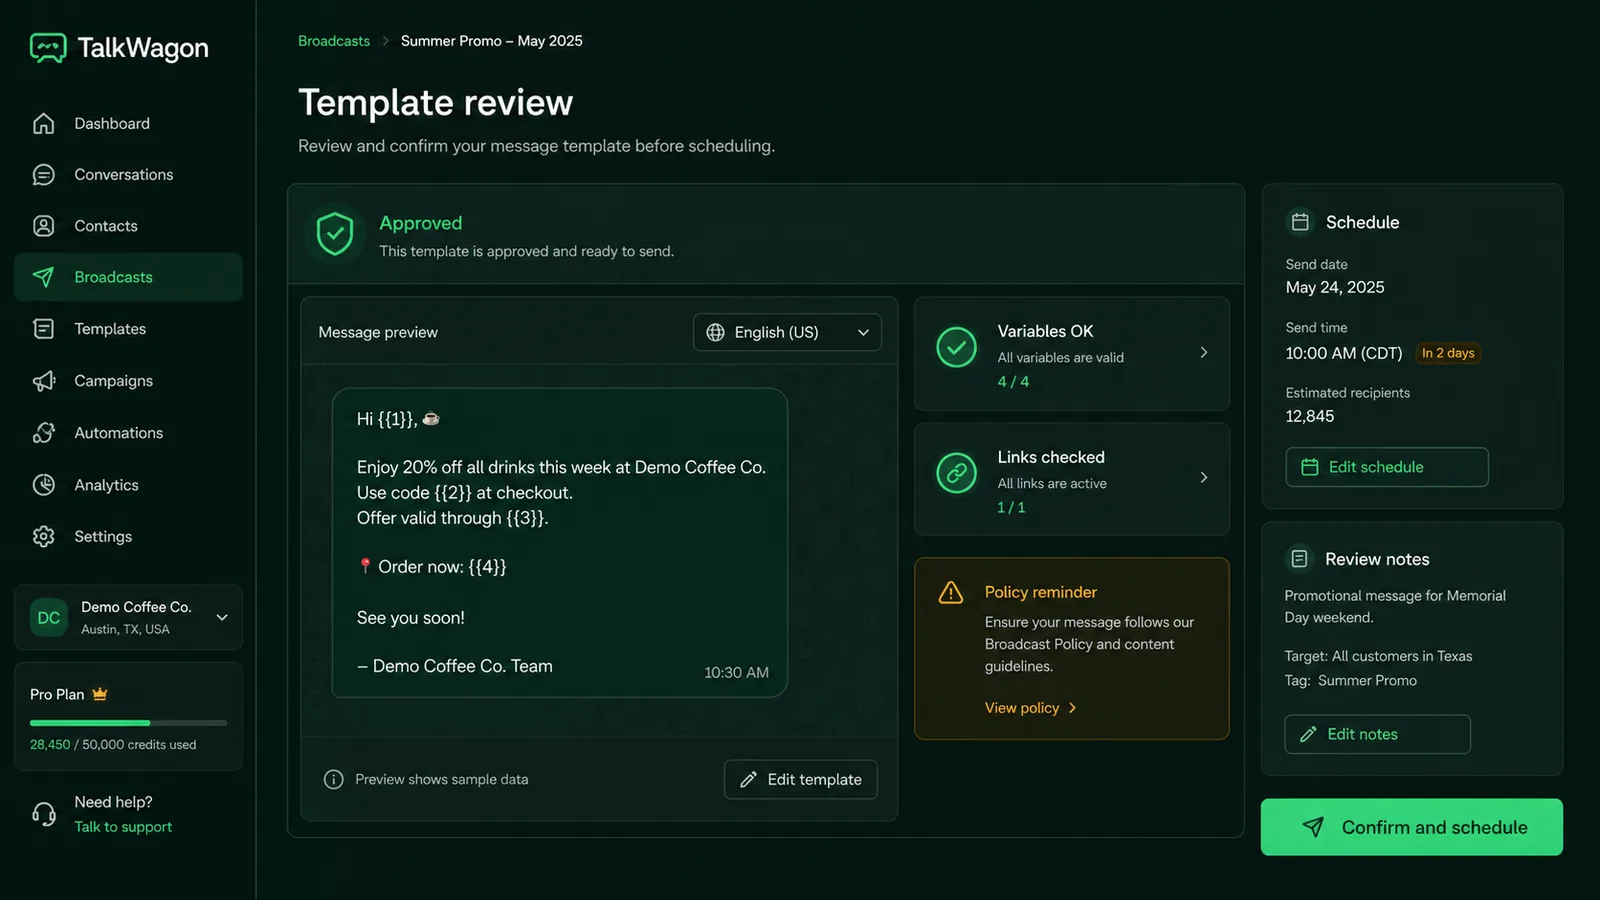Open Contacts from the sidebar
Viewport: 1600px width, 900px height.
click(x=128, y=226)
